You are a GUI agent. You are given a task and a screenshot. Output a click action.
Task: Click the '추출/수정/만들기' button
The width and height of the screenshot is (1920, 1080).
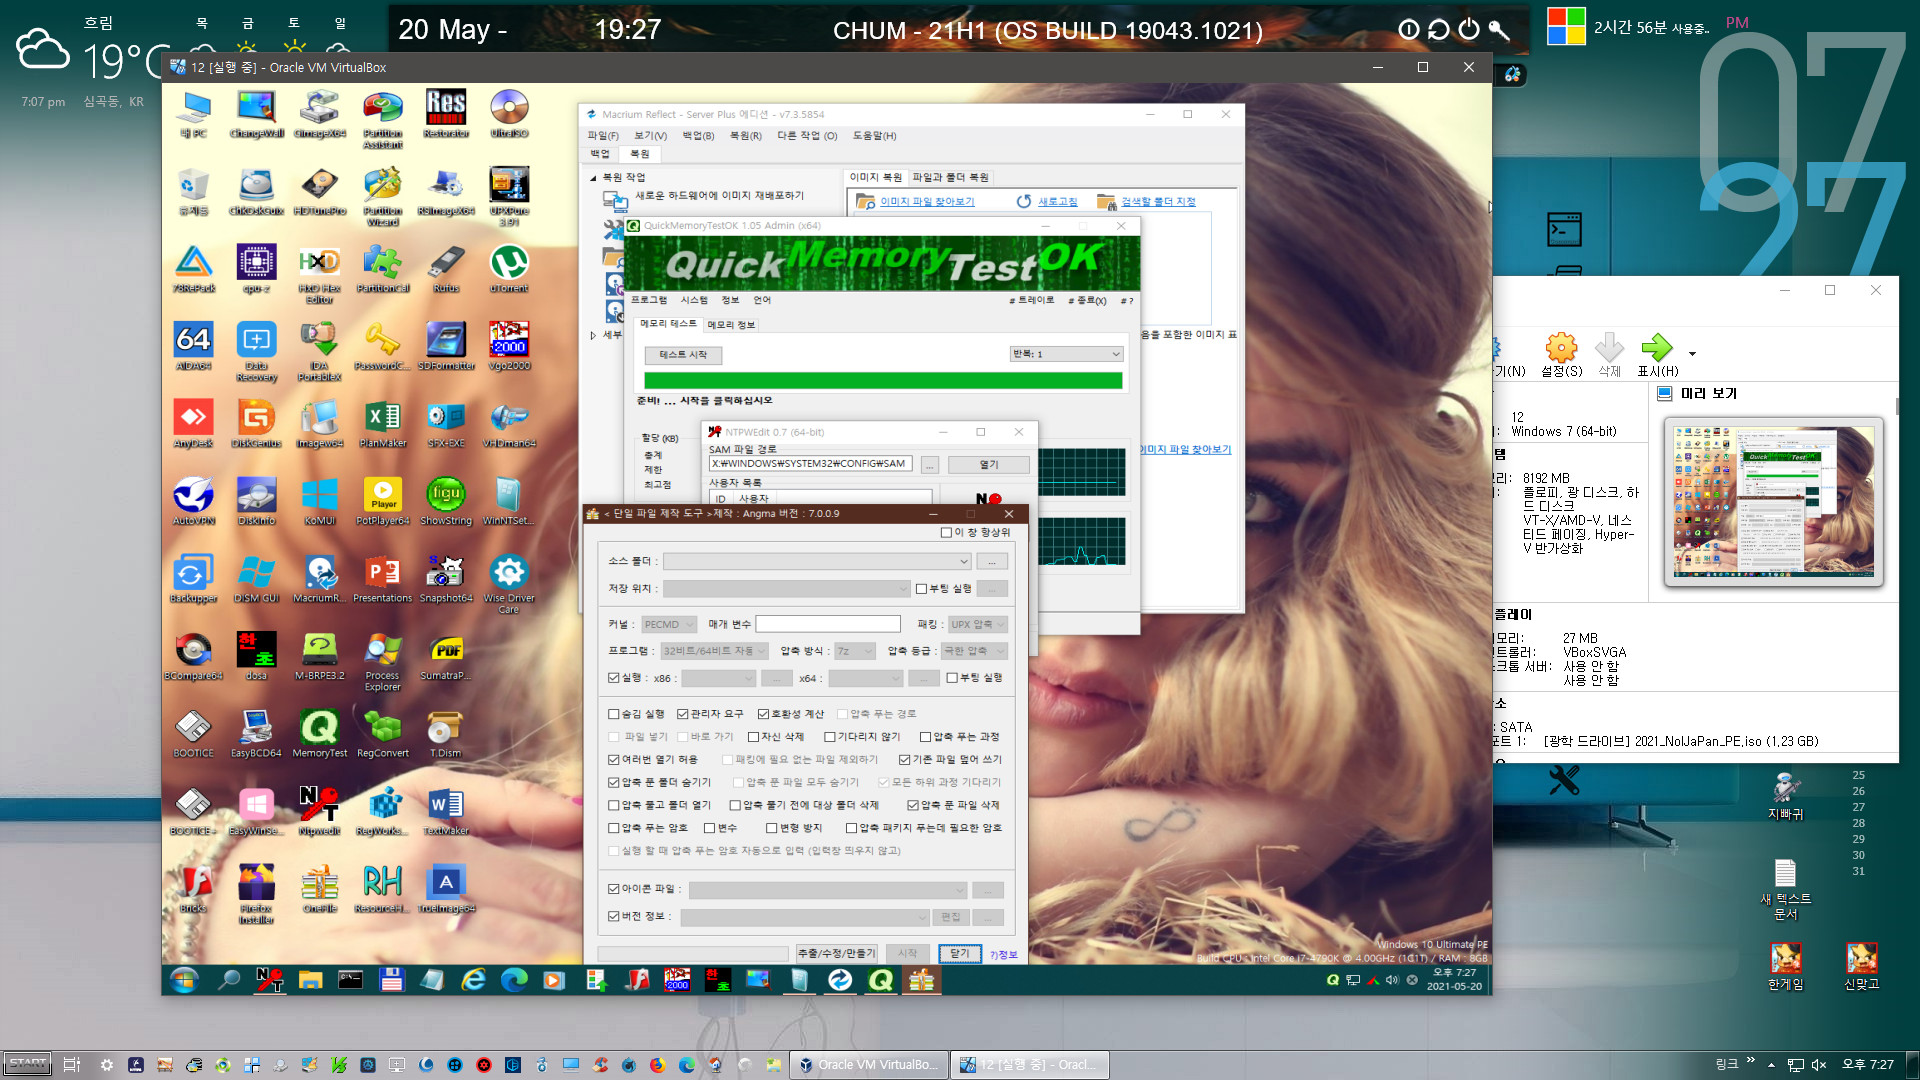pos(836,954)
